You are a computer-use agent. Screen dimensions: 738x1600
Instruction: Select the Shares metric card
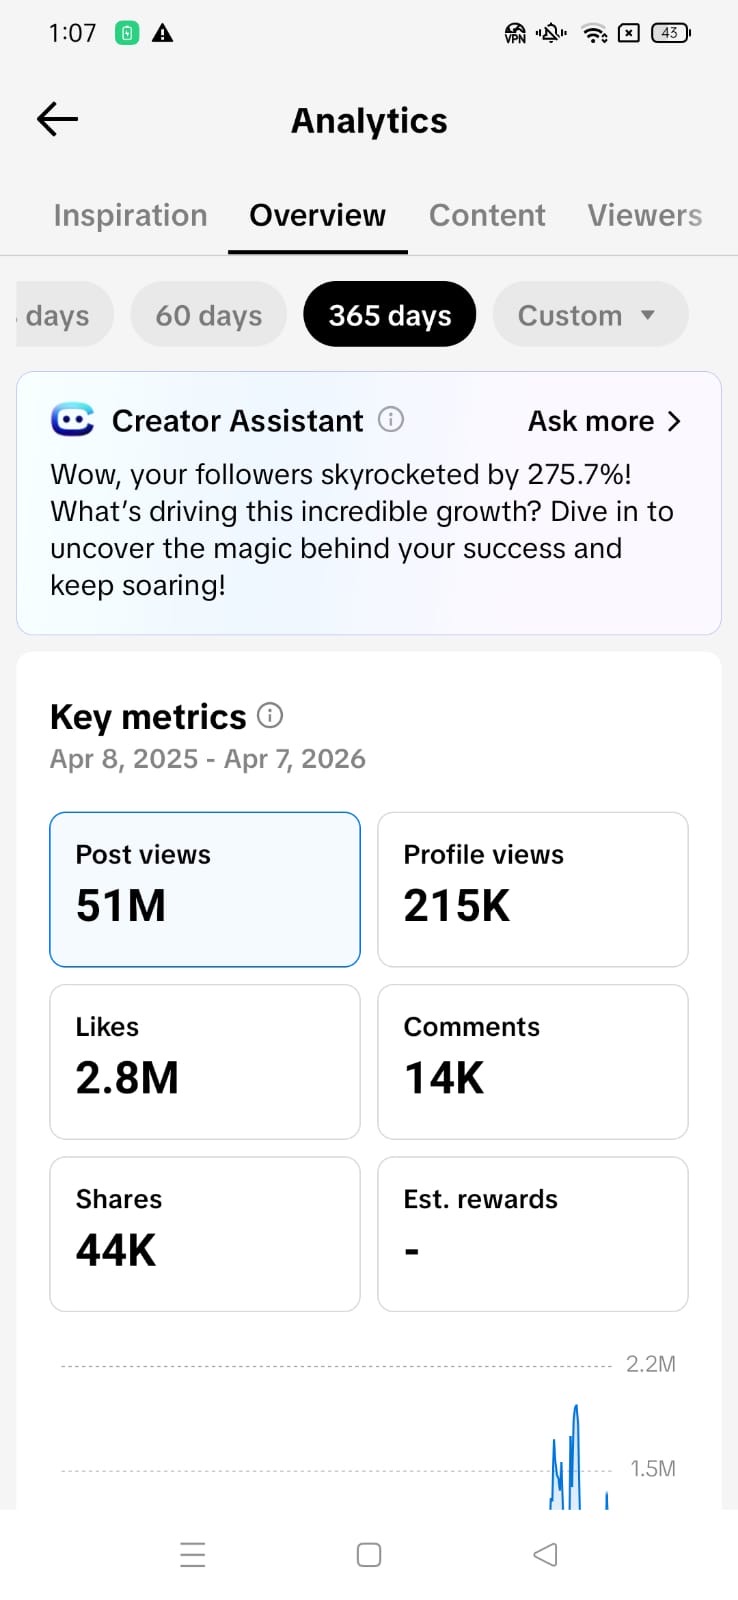coord(204,1233)
